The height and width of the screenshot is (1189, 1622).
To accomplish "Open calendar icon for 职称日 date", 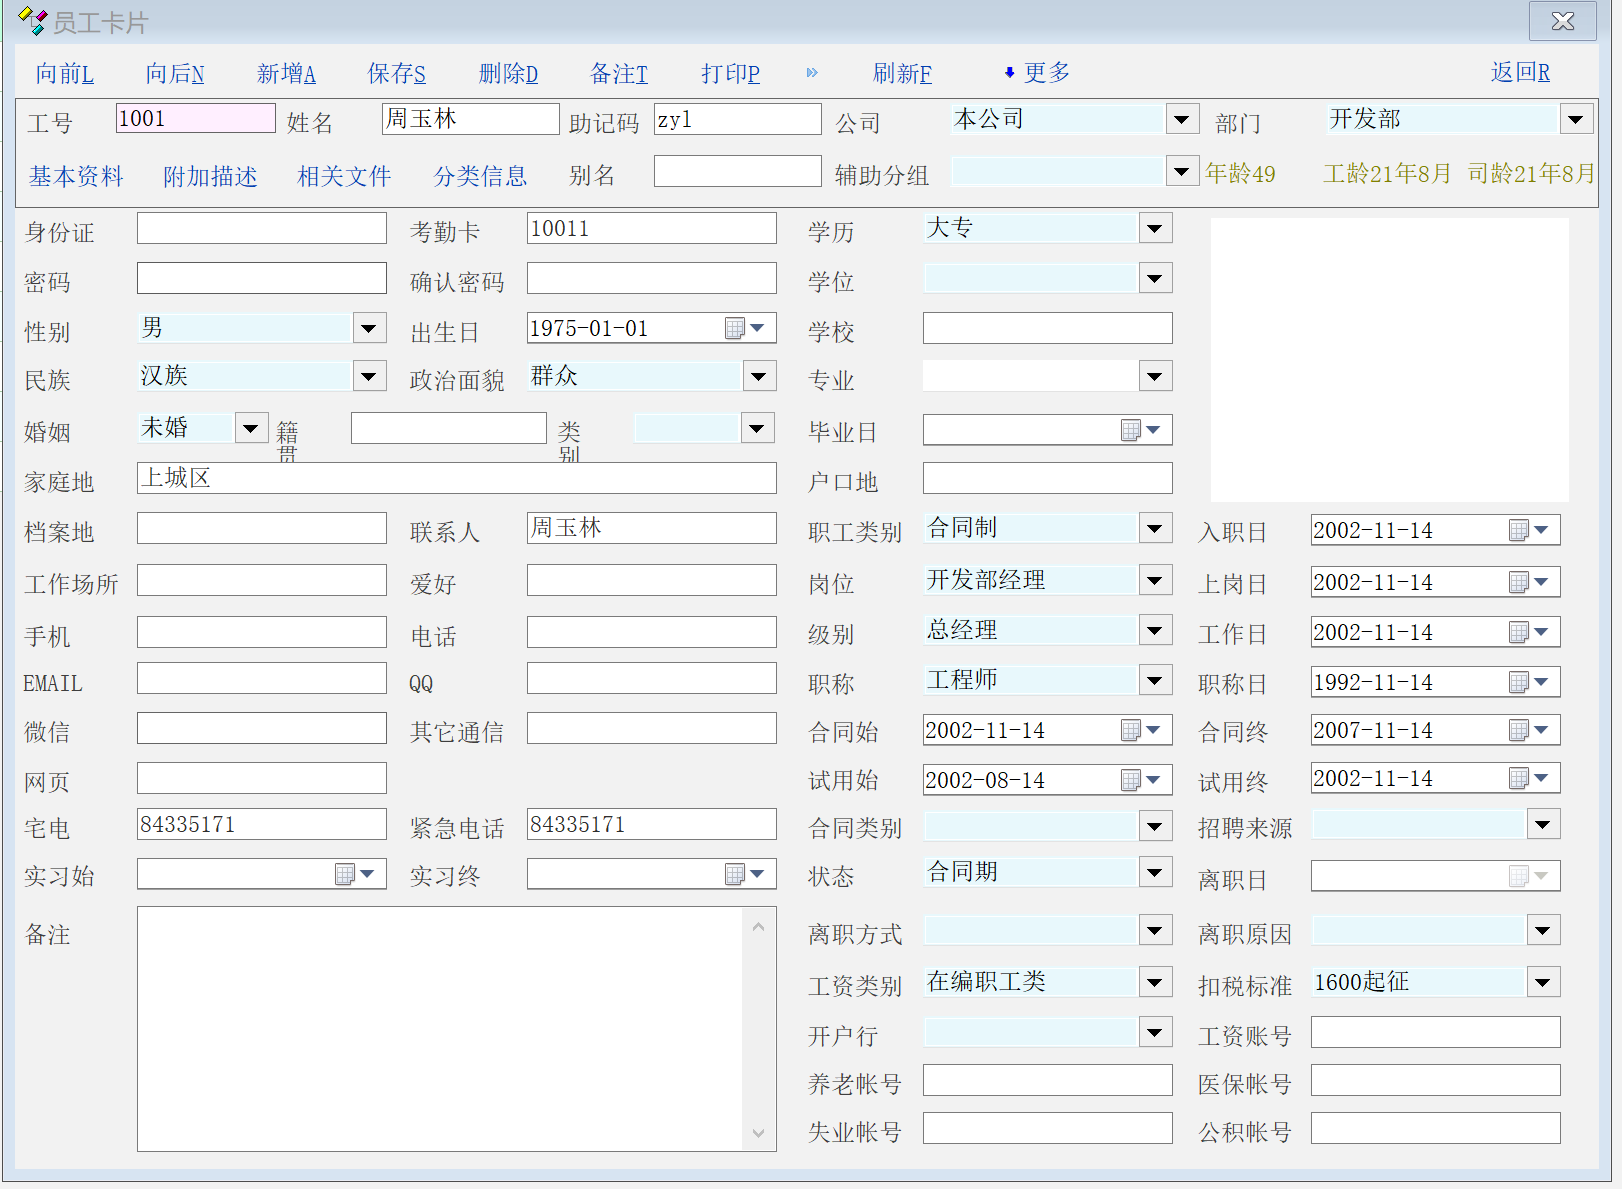I will tap(1519, 683).
